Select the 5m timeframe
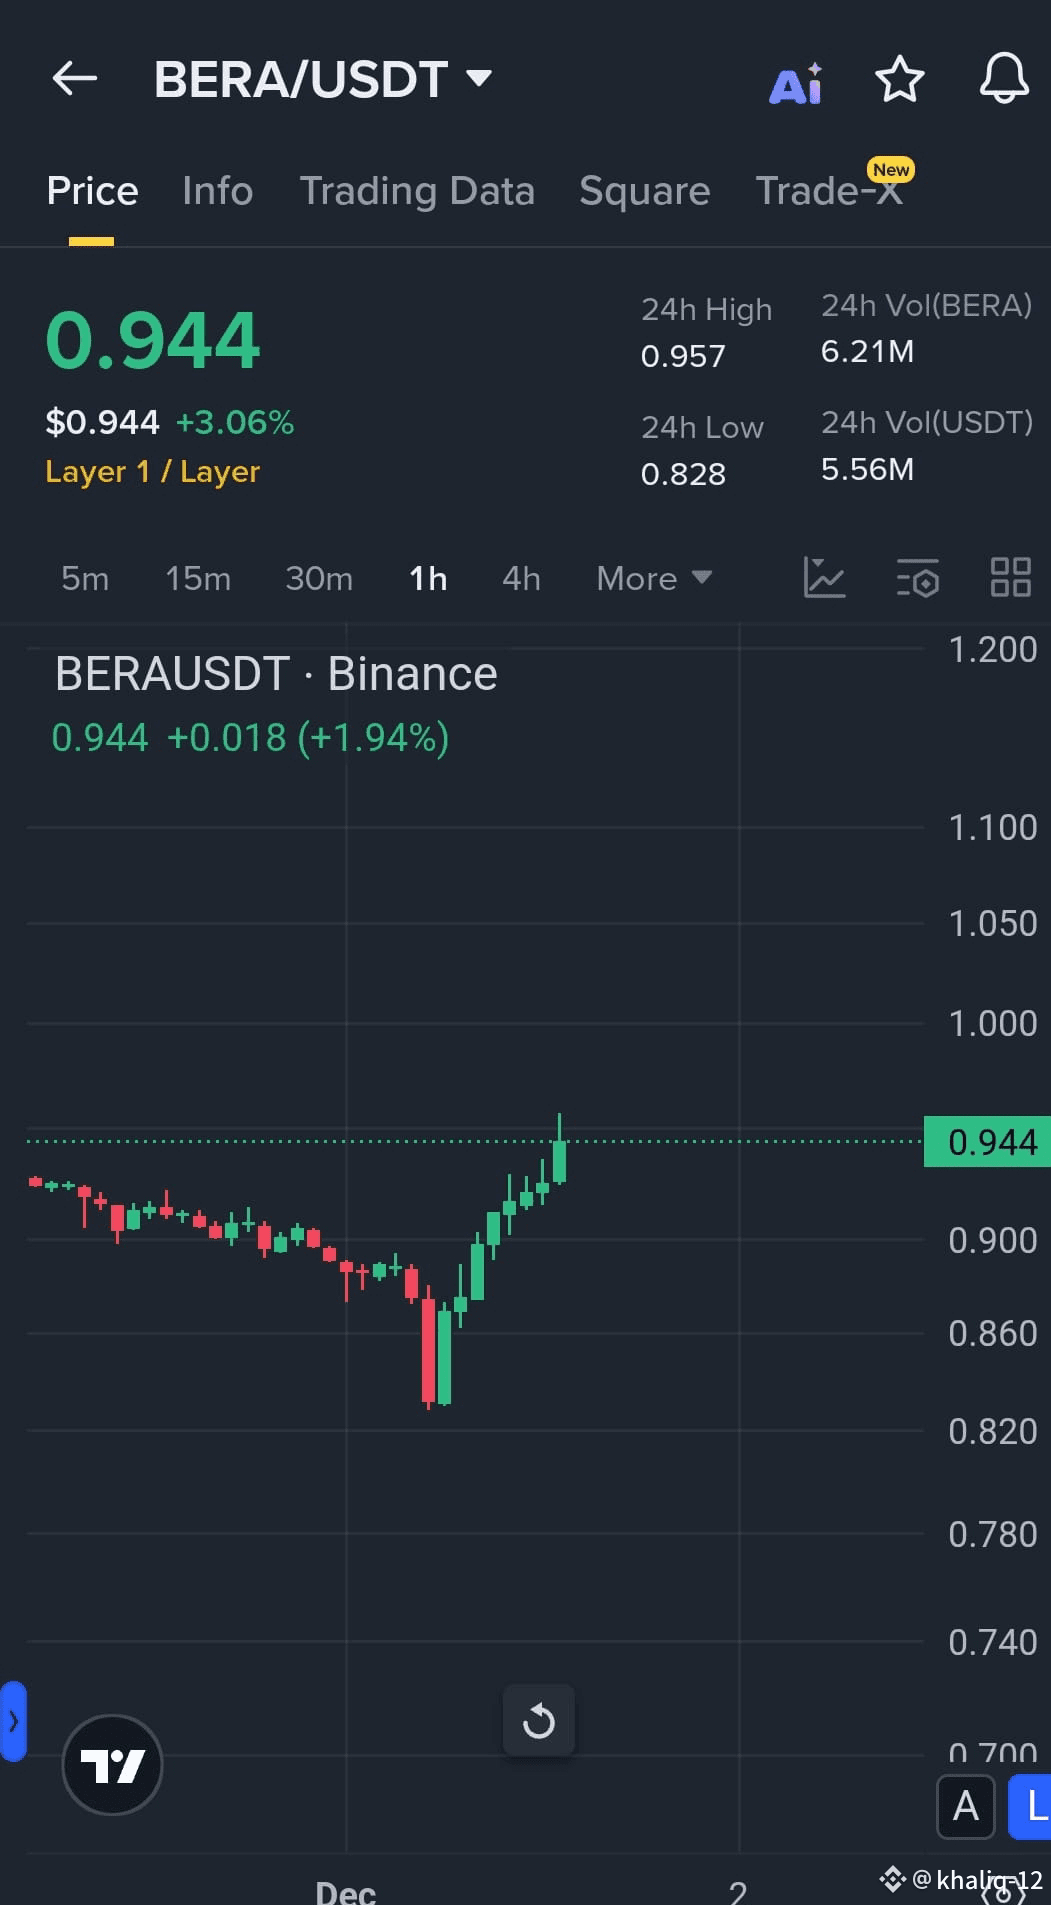This screenshot has width=1051, height=1905. (85, 578)
